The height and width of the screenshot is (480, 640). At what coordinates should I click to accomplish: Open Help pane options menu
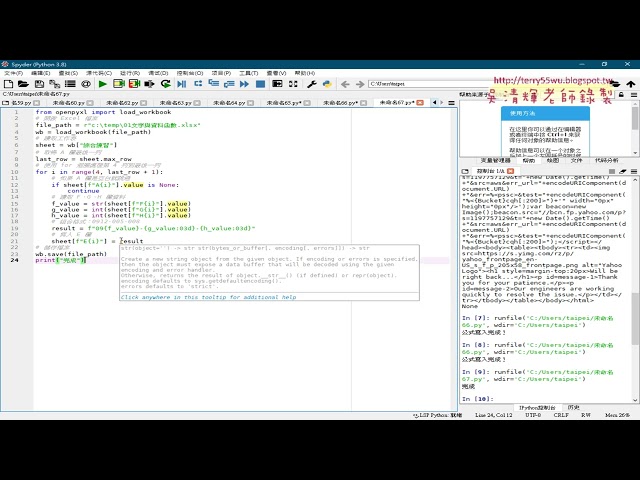(x=633, y=95)
